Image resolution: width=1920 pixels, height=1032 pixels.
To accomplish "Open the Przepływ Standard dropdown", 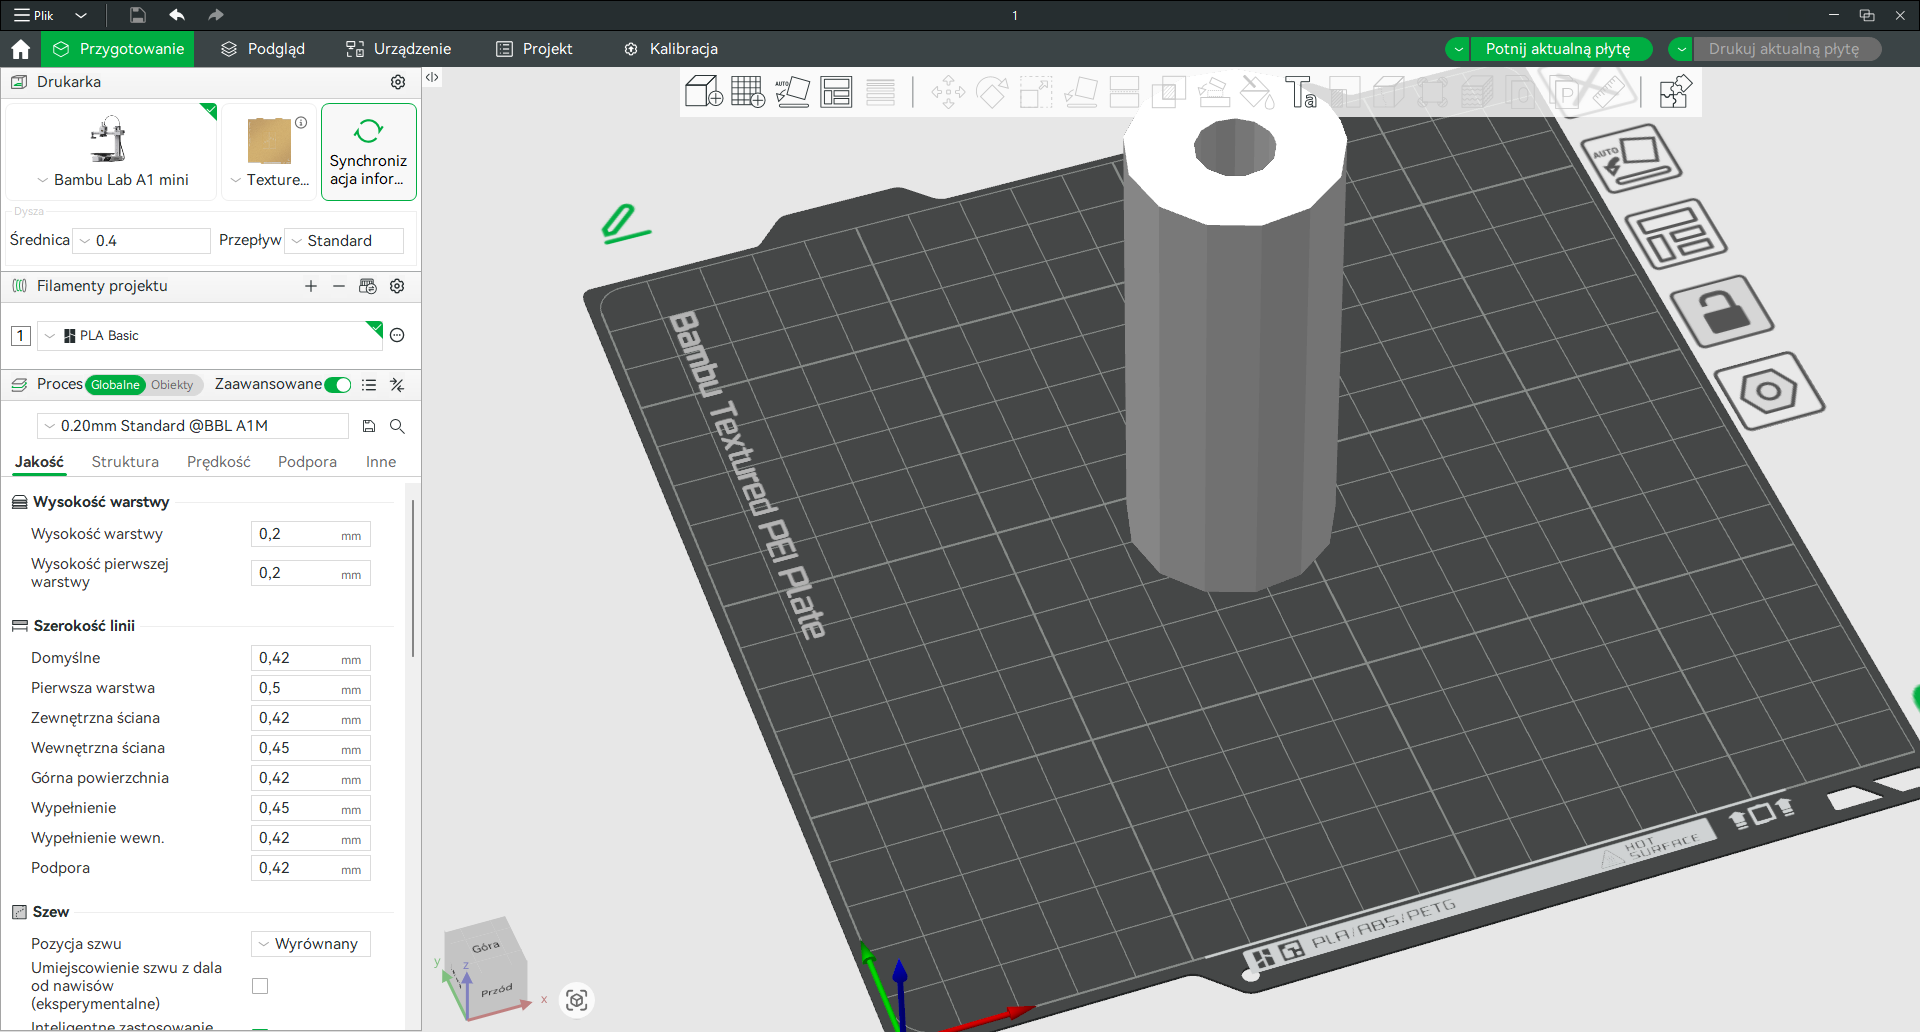I will click(x=345, y=241).
